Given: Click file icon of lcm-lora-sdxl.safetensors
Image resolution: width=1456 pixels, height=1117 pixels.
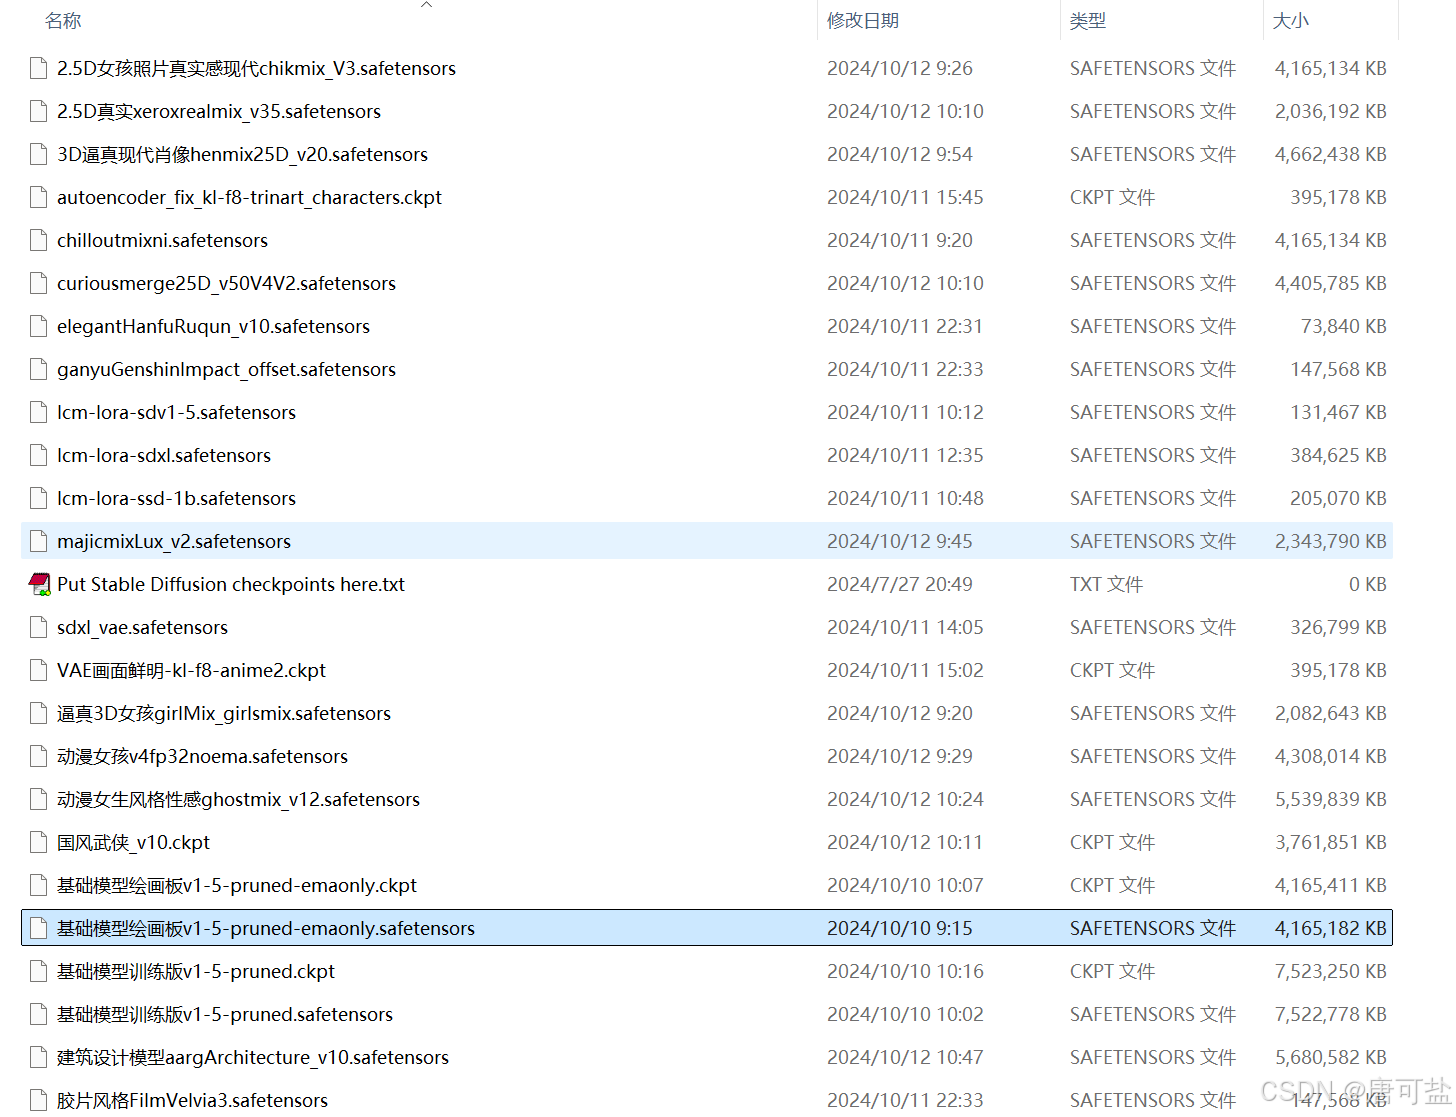Looking at the screenshot, I should (39, 455).
